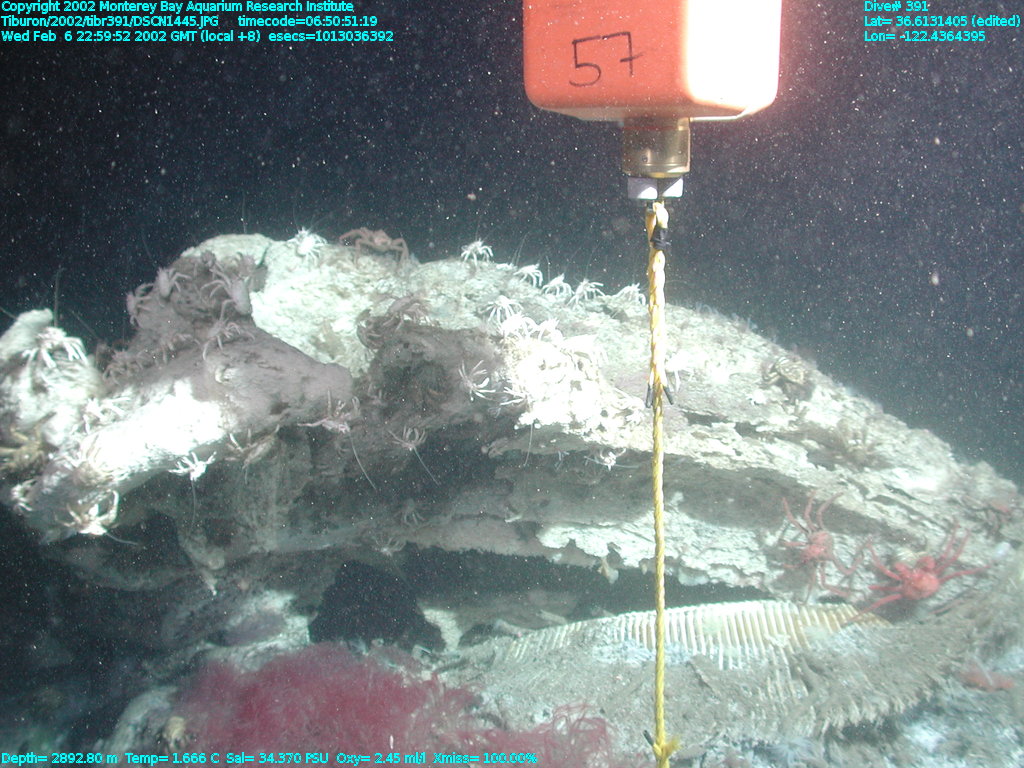This screenshot has height=768, width=1024.
Task: Click the esecs=1013036392 value
Action: pyautogui.click(x=331, y=36)
